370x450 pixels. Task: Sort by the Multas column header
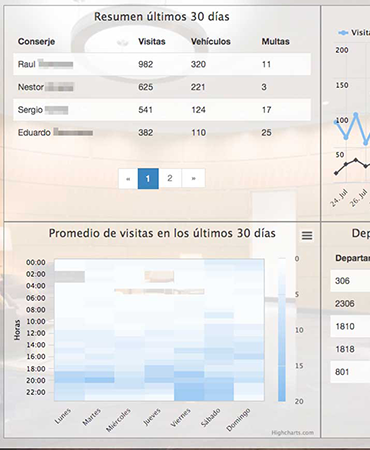[275, 41]
